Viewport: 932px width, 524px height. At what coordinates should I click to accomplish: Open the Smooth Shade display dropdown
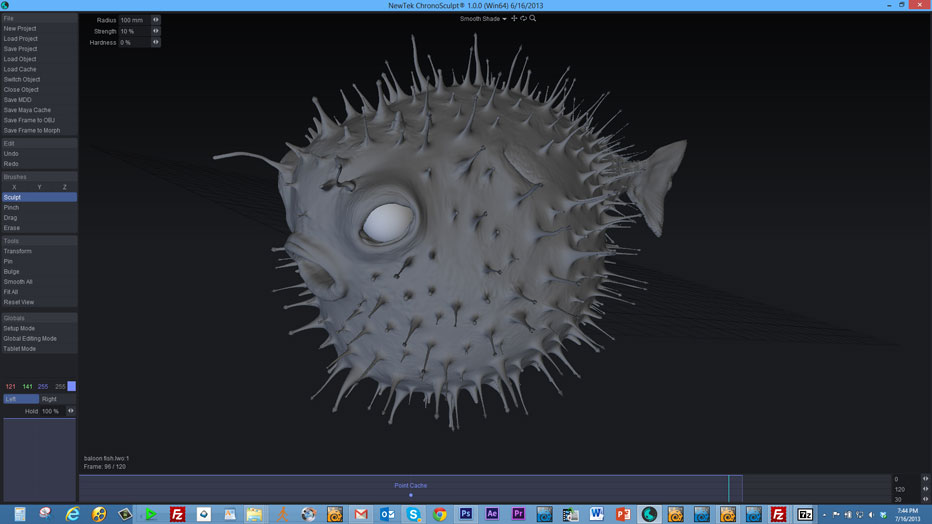click(483, 19)
